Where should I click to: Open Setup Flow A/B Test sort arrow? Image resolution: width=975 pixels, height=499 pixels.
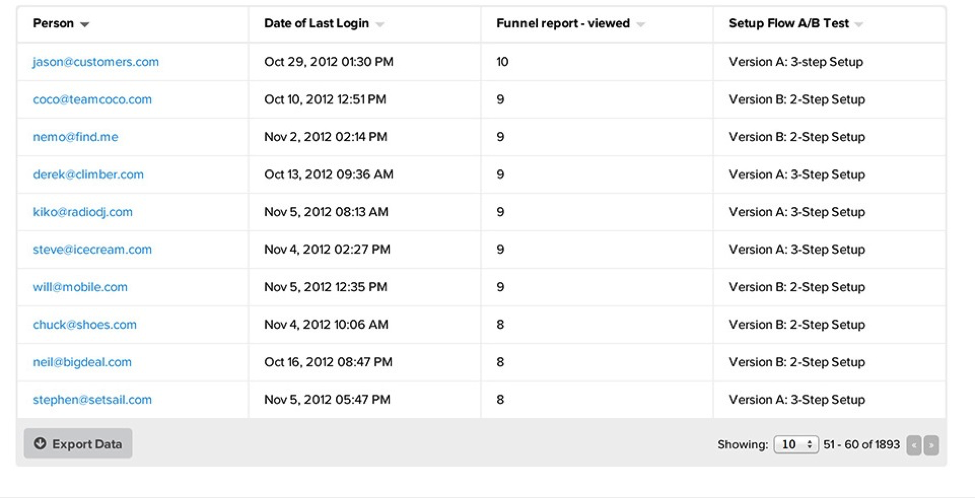[x=859, y=24]
